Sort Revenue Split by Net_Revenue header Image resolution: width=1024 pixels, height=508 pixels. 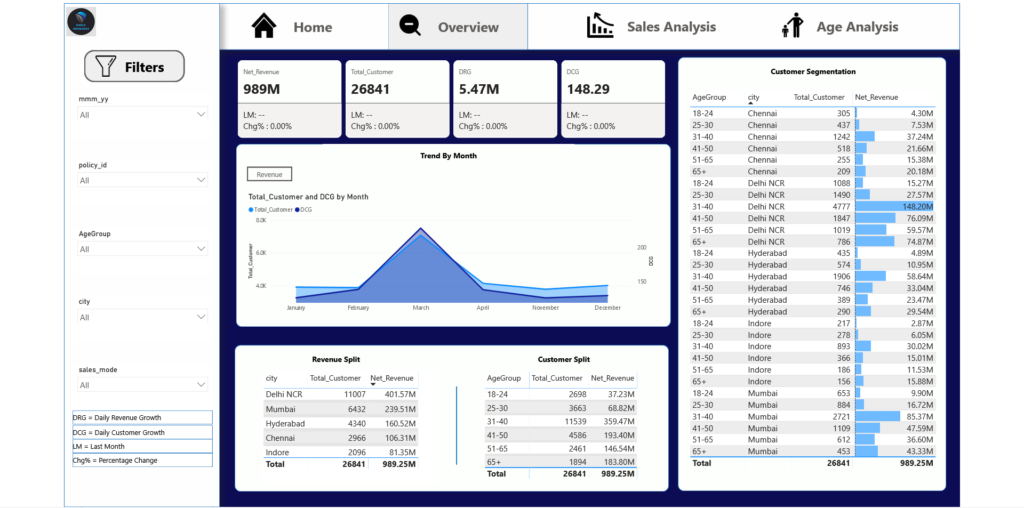tap(392, 378)
